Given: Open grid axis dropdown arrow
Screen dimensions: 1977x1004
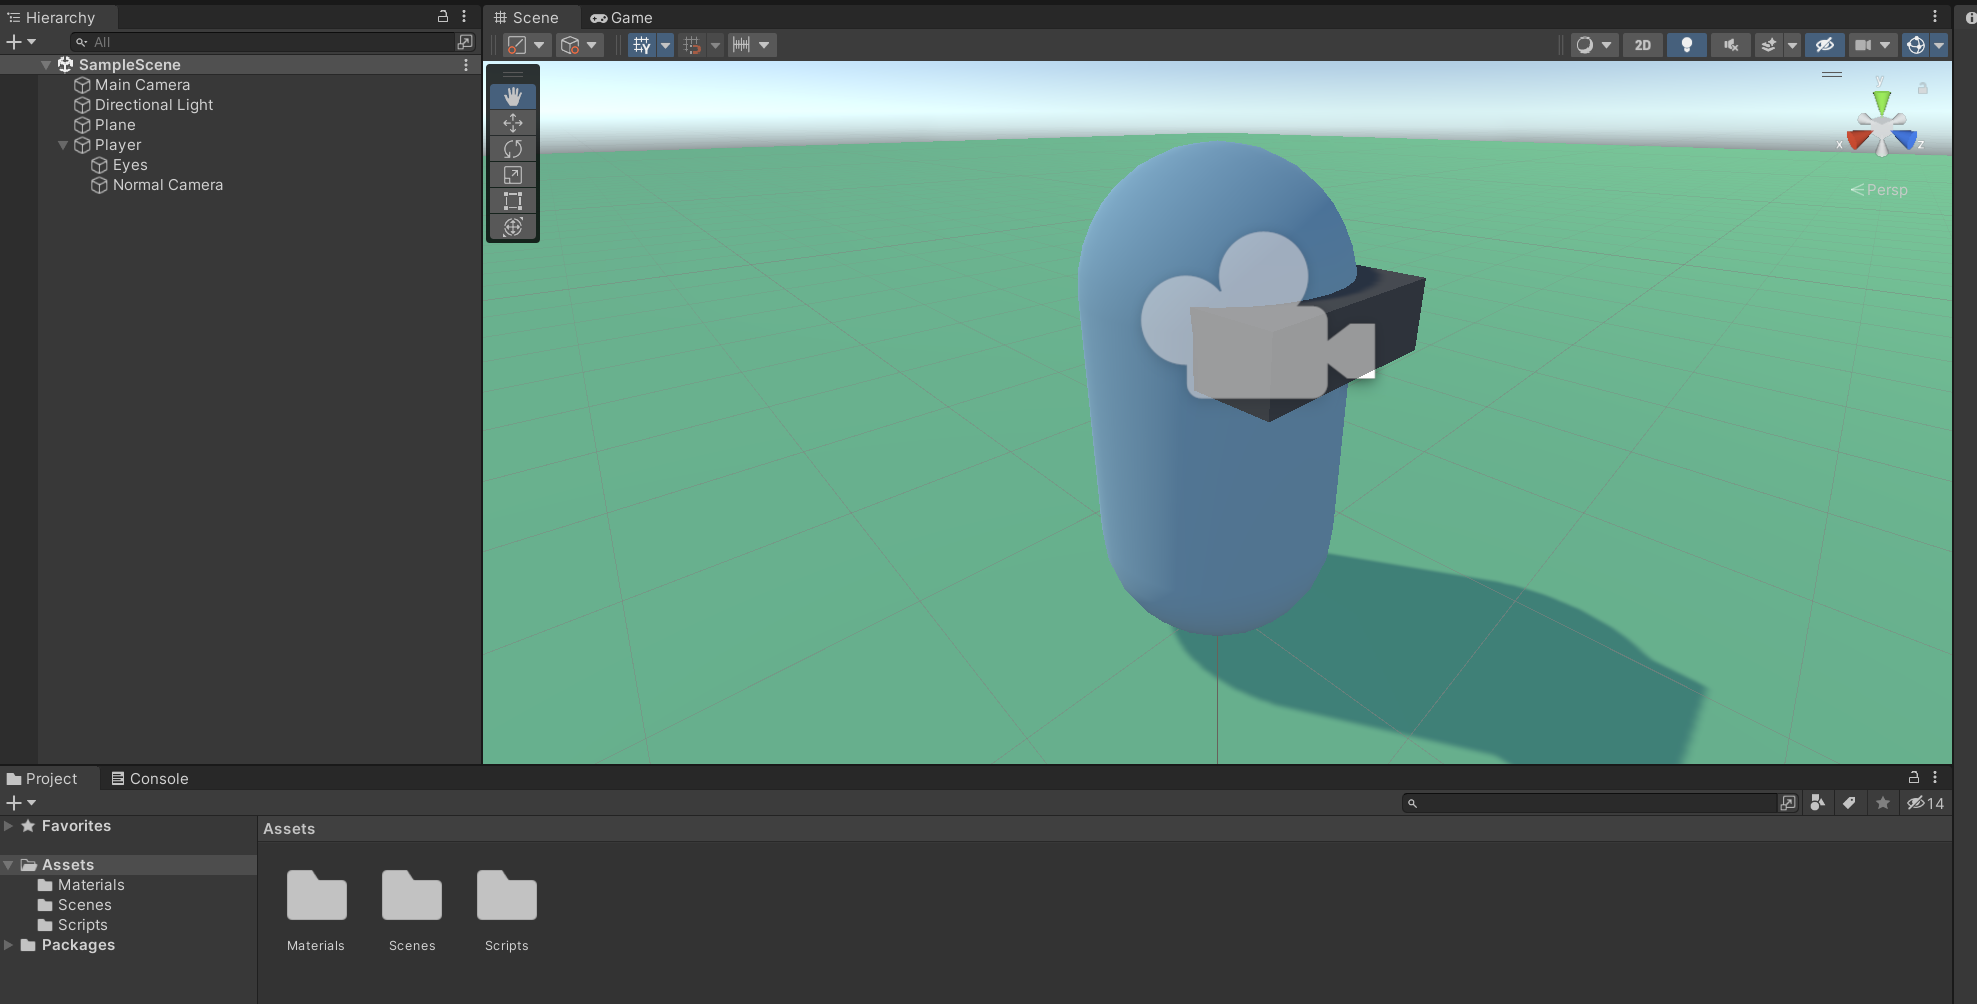Looking at the screenshot, I should tap(665, 45).
